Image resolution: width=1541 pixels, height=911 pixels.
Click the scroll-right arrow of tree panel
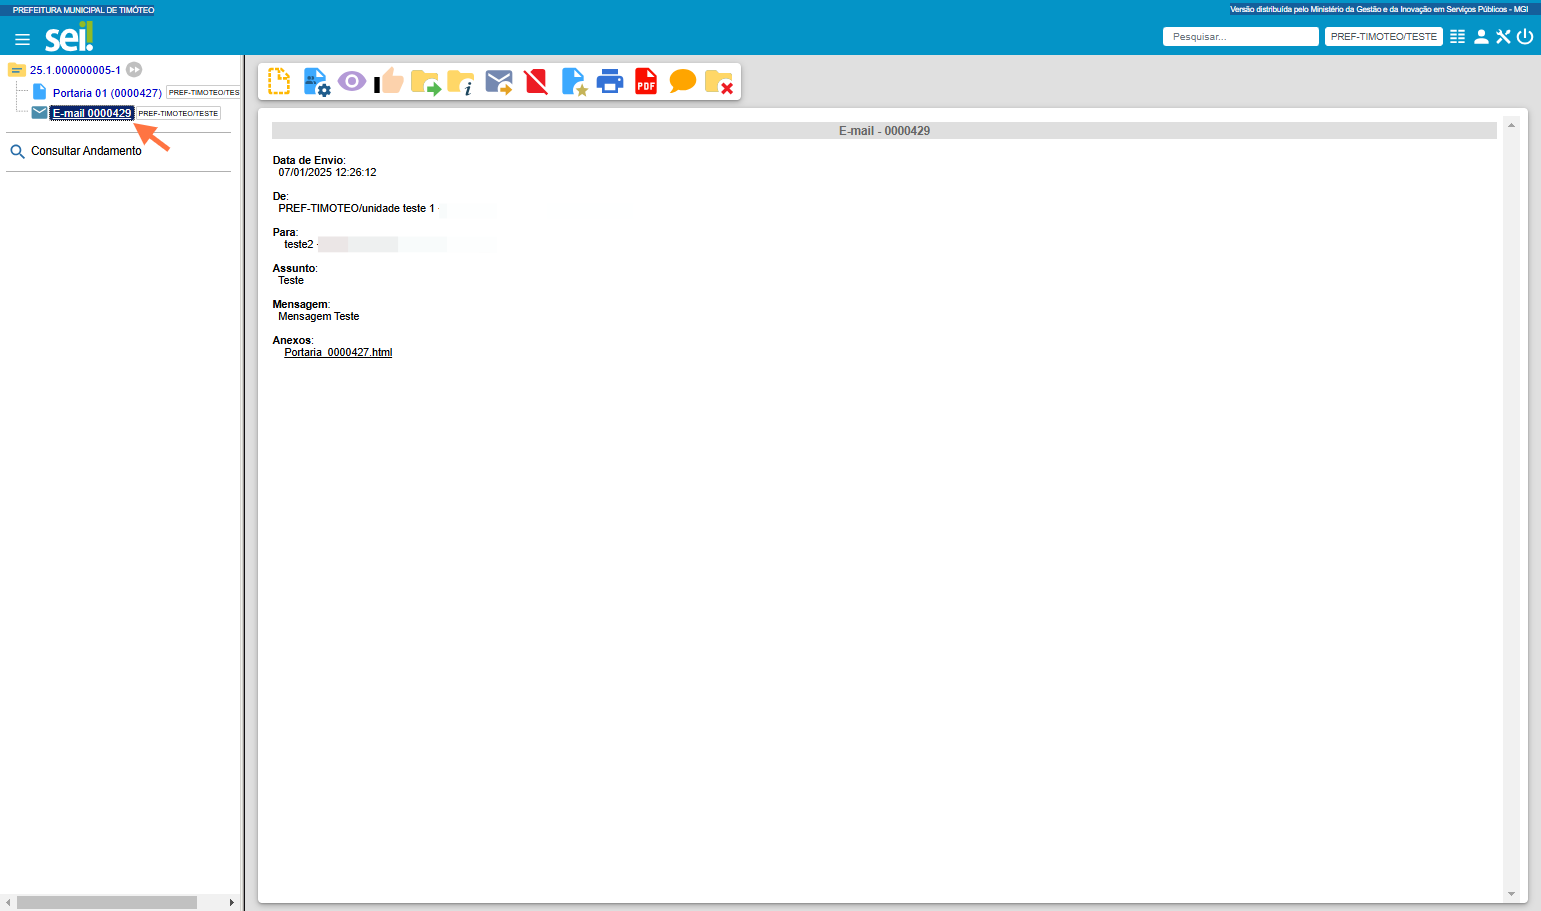point(231,902)
